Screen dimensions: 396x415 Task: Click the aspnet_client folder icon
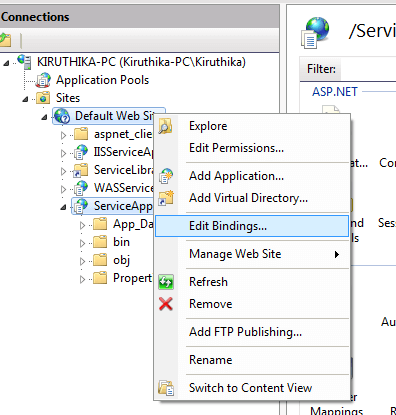(81, 134)
